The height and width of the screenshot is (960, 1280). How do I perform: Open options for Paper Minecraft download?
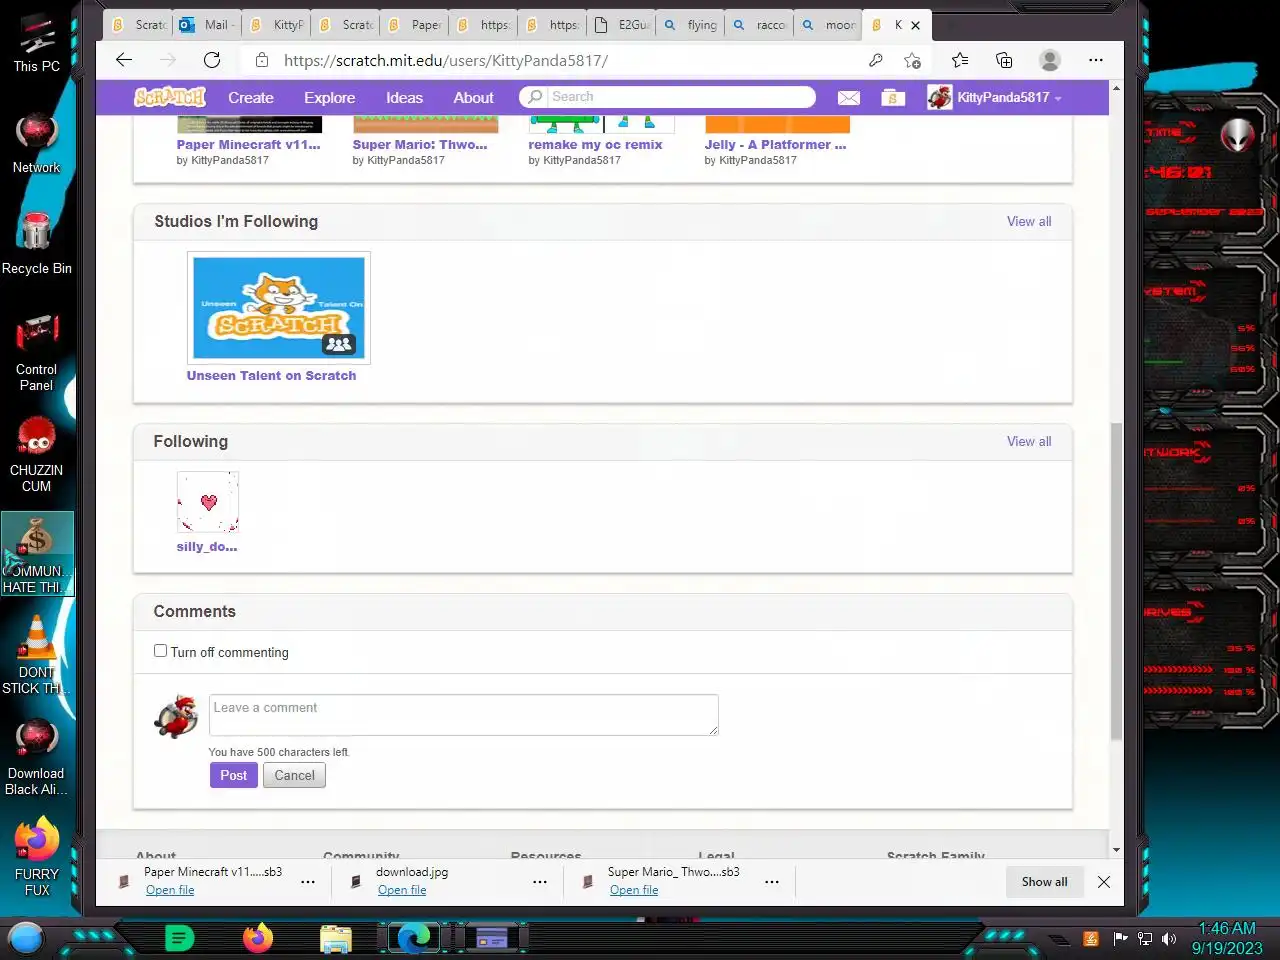coord(308,882)
